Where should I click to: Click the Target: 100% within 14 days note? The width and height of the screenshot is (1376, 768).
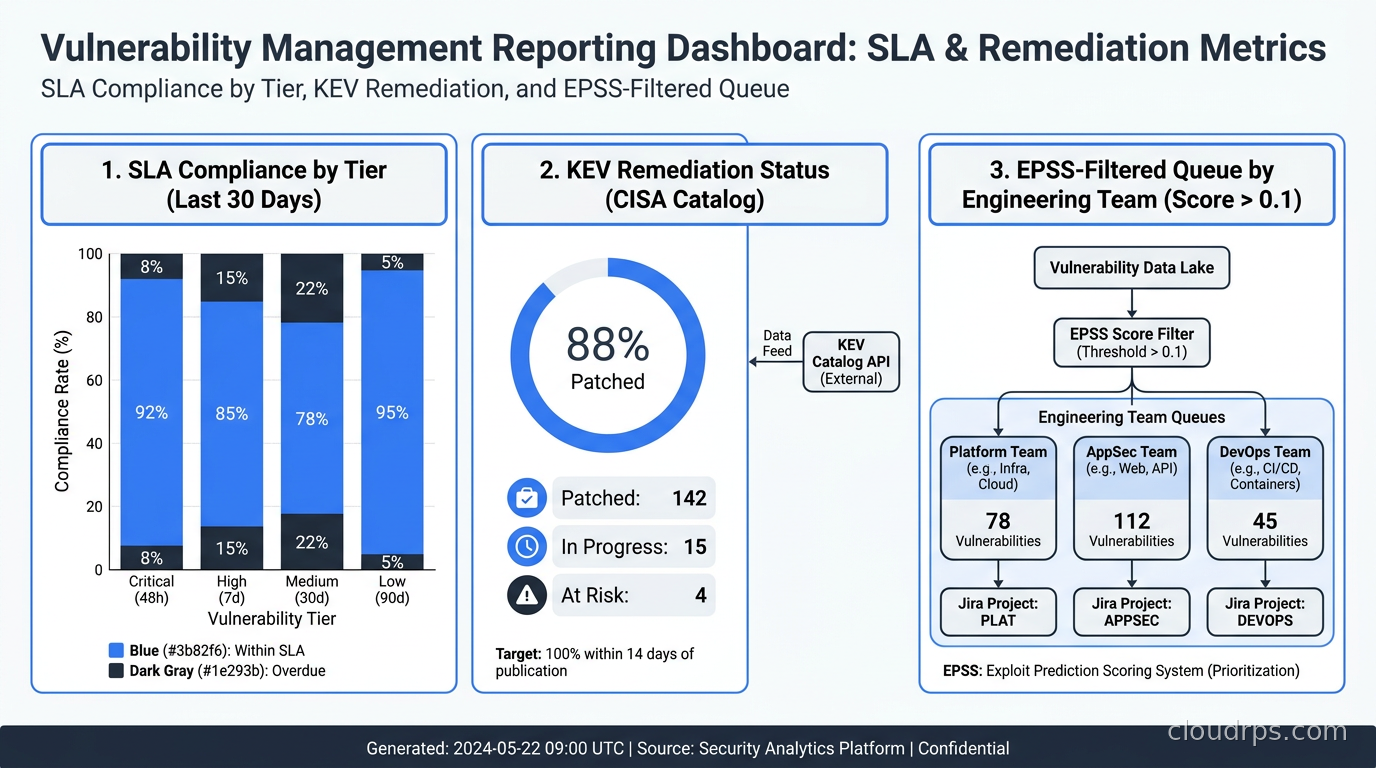pos(595,662)
